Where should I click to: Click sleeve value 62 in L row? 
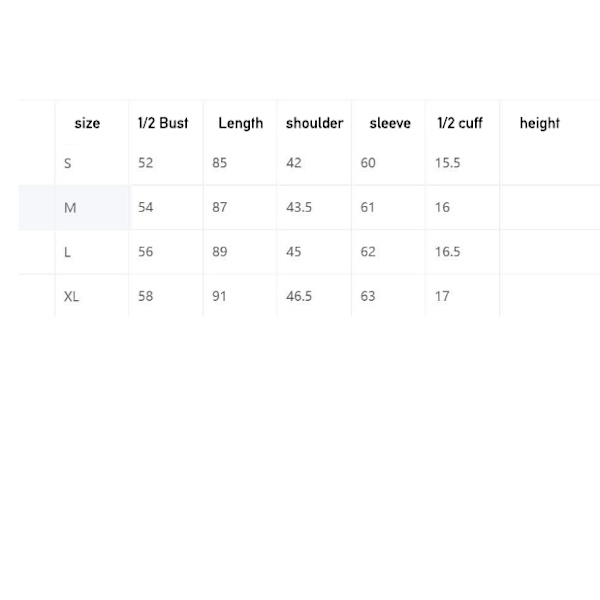pyautogui.click(x=368, y=252)
